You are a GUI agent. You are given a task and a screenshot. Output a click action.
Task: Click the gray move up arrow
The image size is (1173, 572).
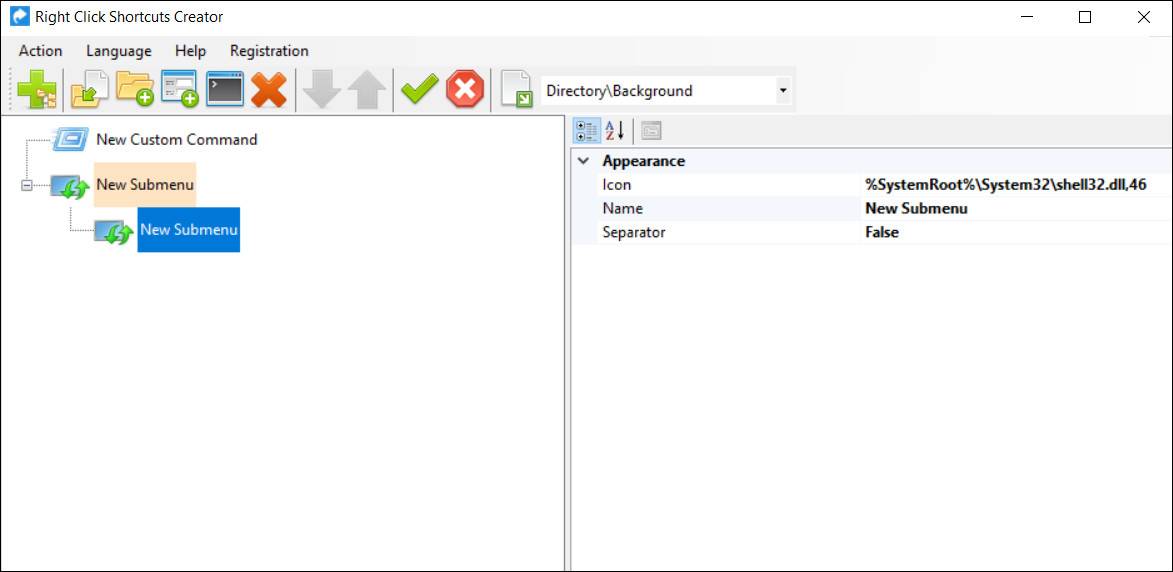tap(367, 90)
